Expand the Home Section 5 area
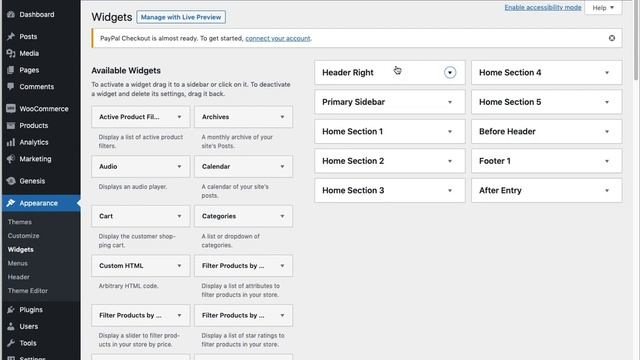The height and width of the screenshot is (360, 640). 607,102
